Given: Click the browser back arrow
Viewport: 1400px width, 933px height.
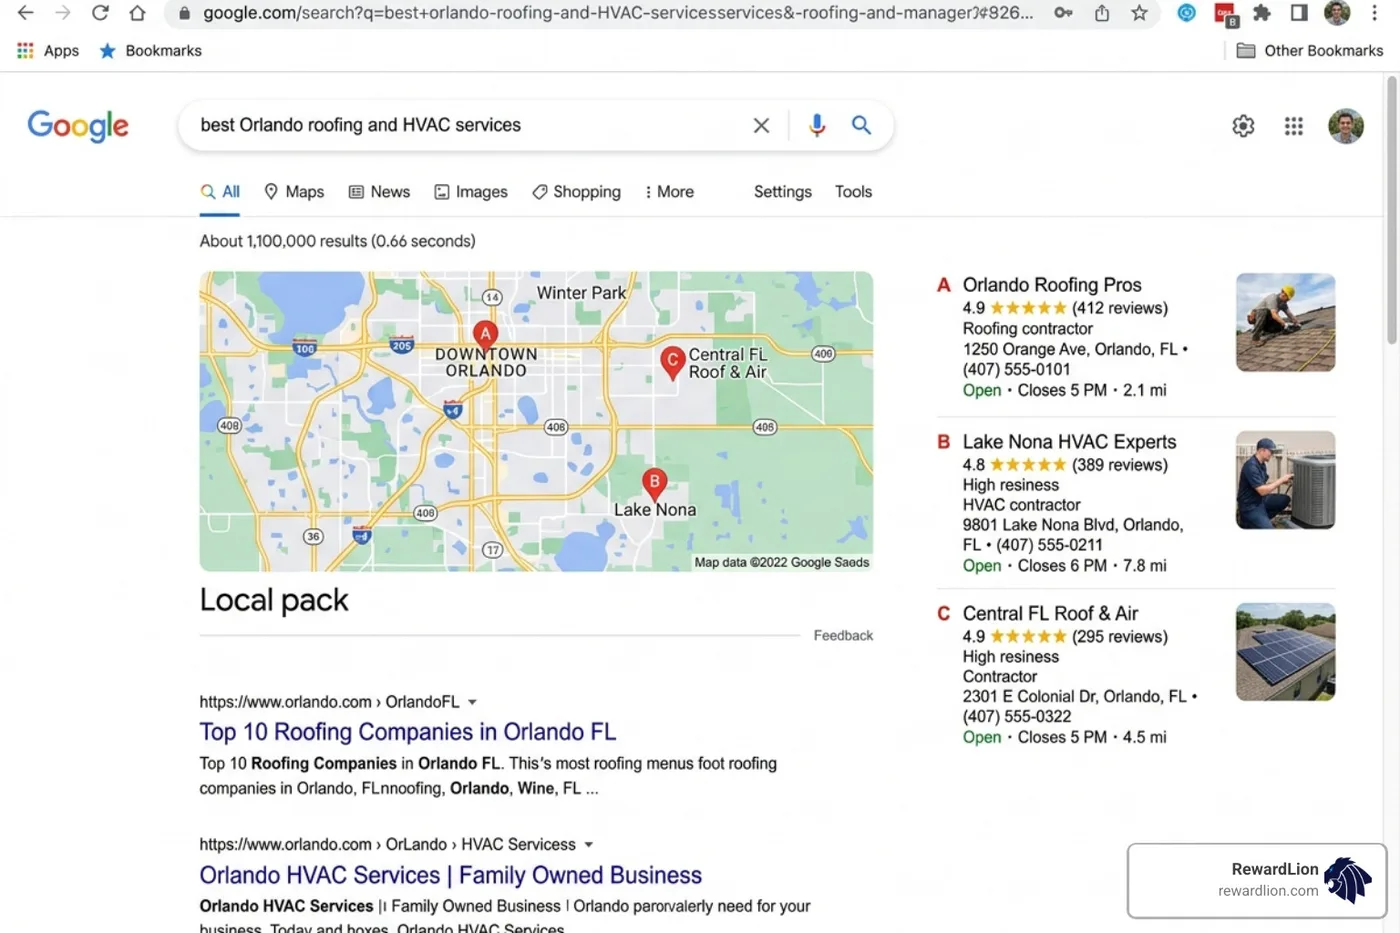Looking at the screenshot, I should [x=25, y=13].
